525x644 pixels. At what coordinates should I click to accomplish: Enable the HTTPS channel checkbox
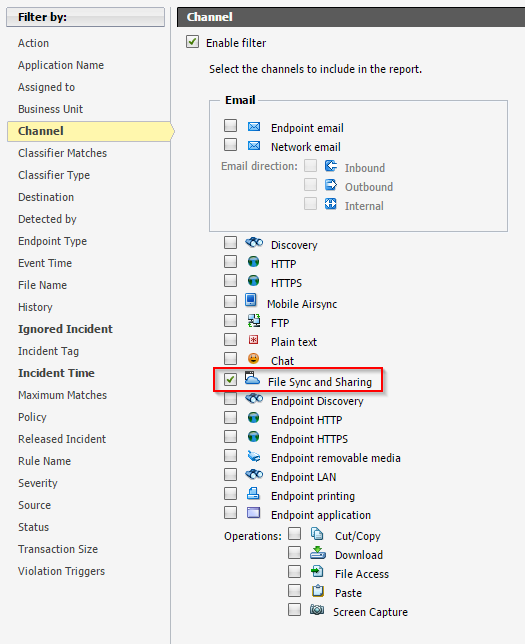[230, 281]
